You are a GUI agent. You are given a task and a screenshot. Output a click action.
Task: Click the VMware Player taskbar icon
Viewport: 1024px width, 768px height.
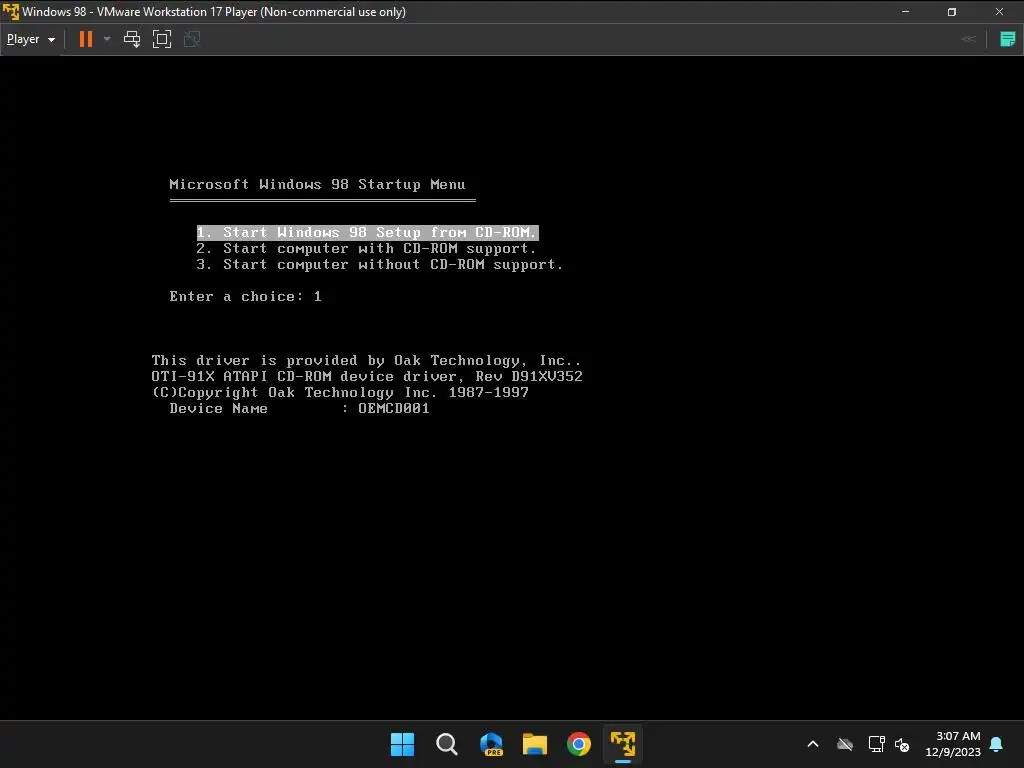tap(623, 744)
